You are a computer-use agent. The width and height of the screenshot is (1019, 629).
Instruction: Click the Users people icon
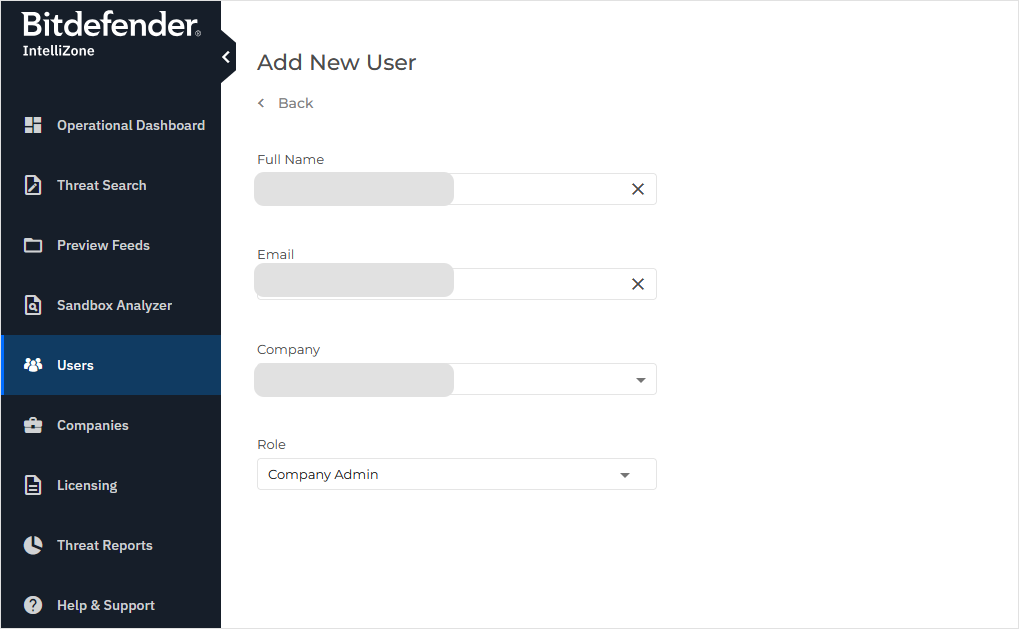click(33, 365)
